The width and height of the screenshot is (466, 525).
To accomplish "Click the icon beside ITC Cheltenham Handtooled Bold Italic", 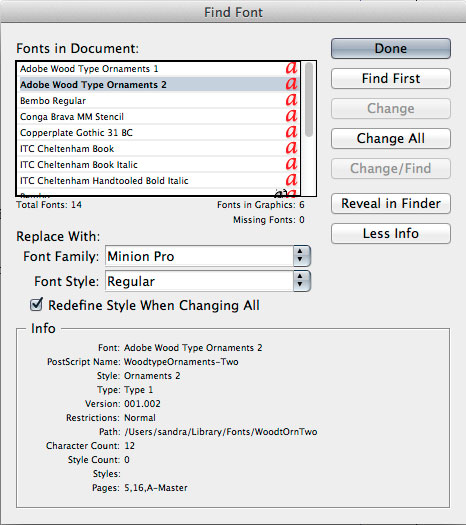I will 291,180.
